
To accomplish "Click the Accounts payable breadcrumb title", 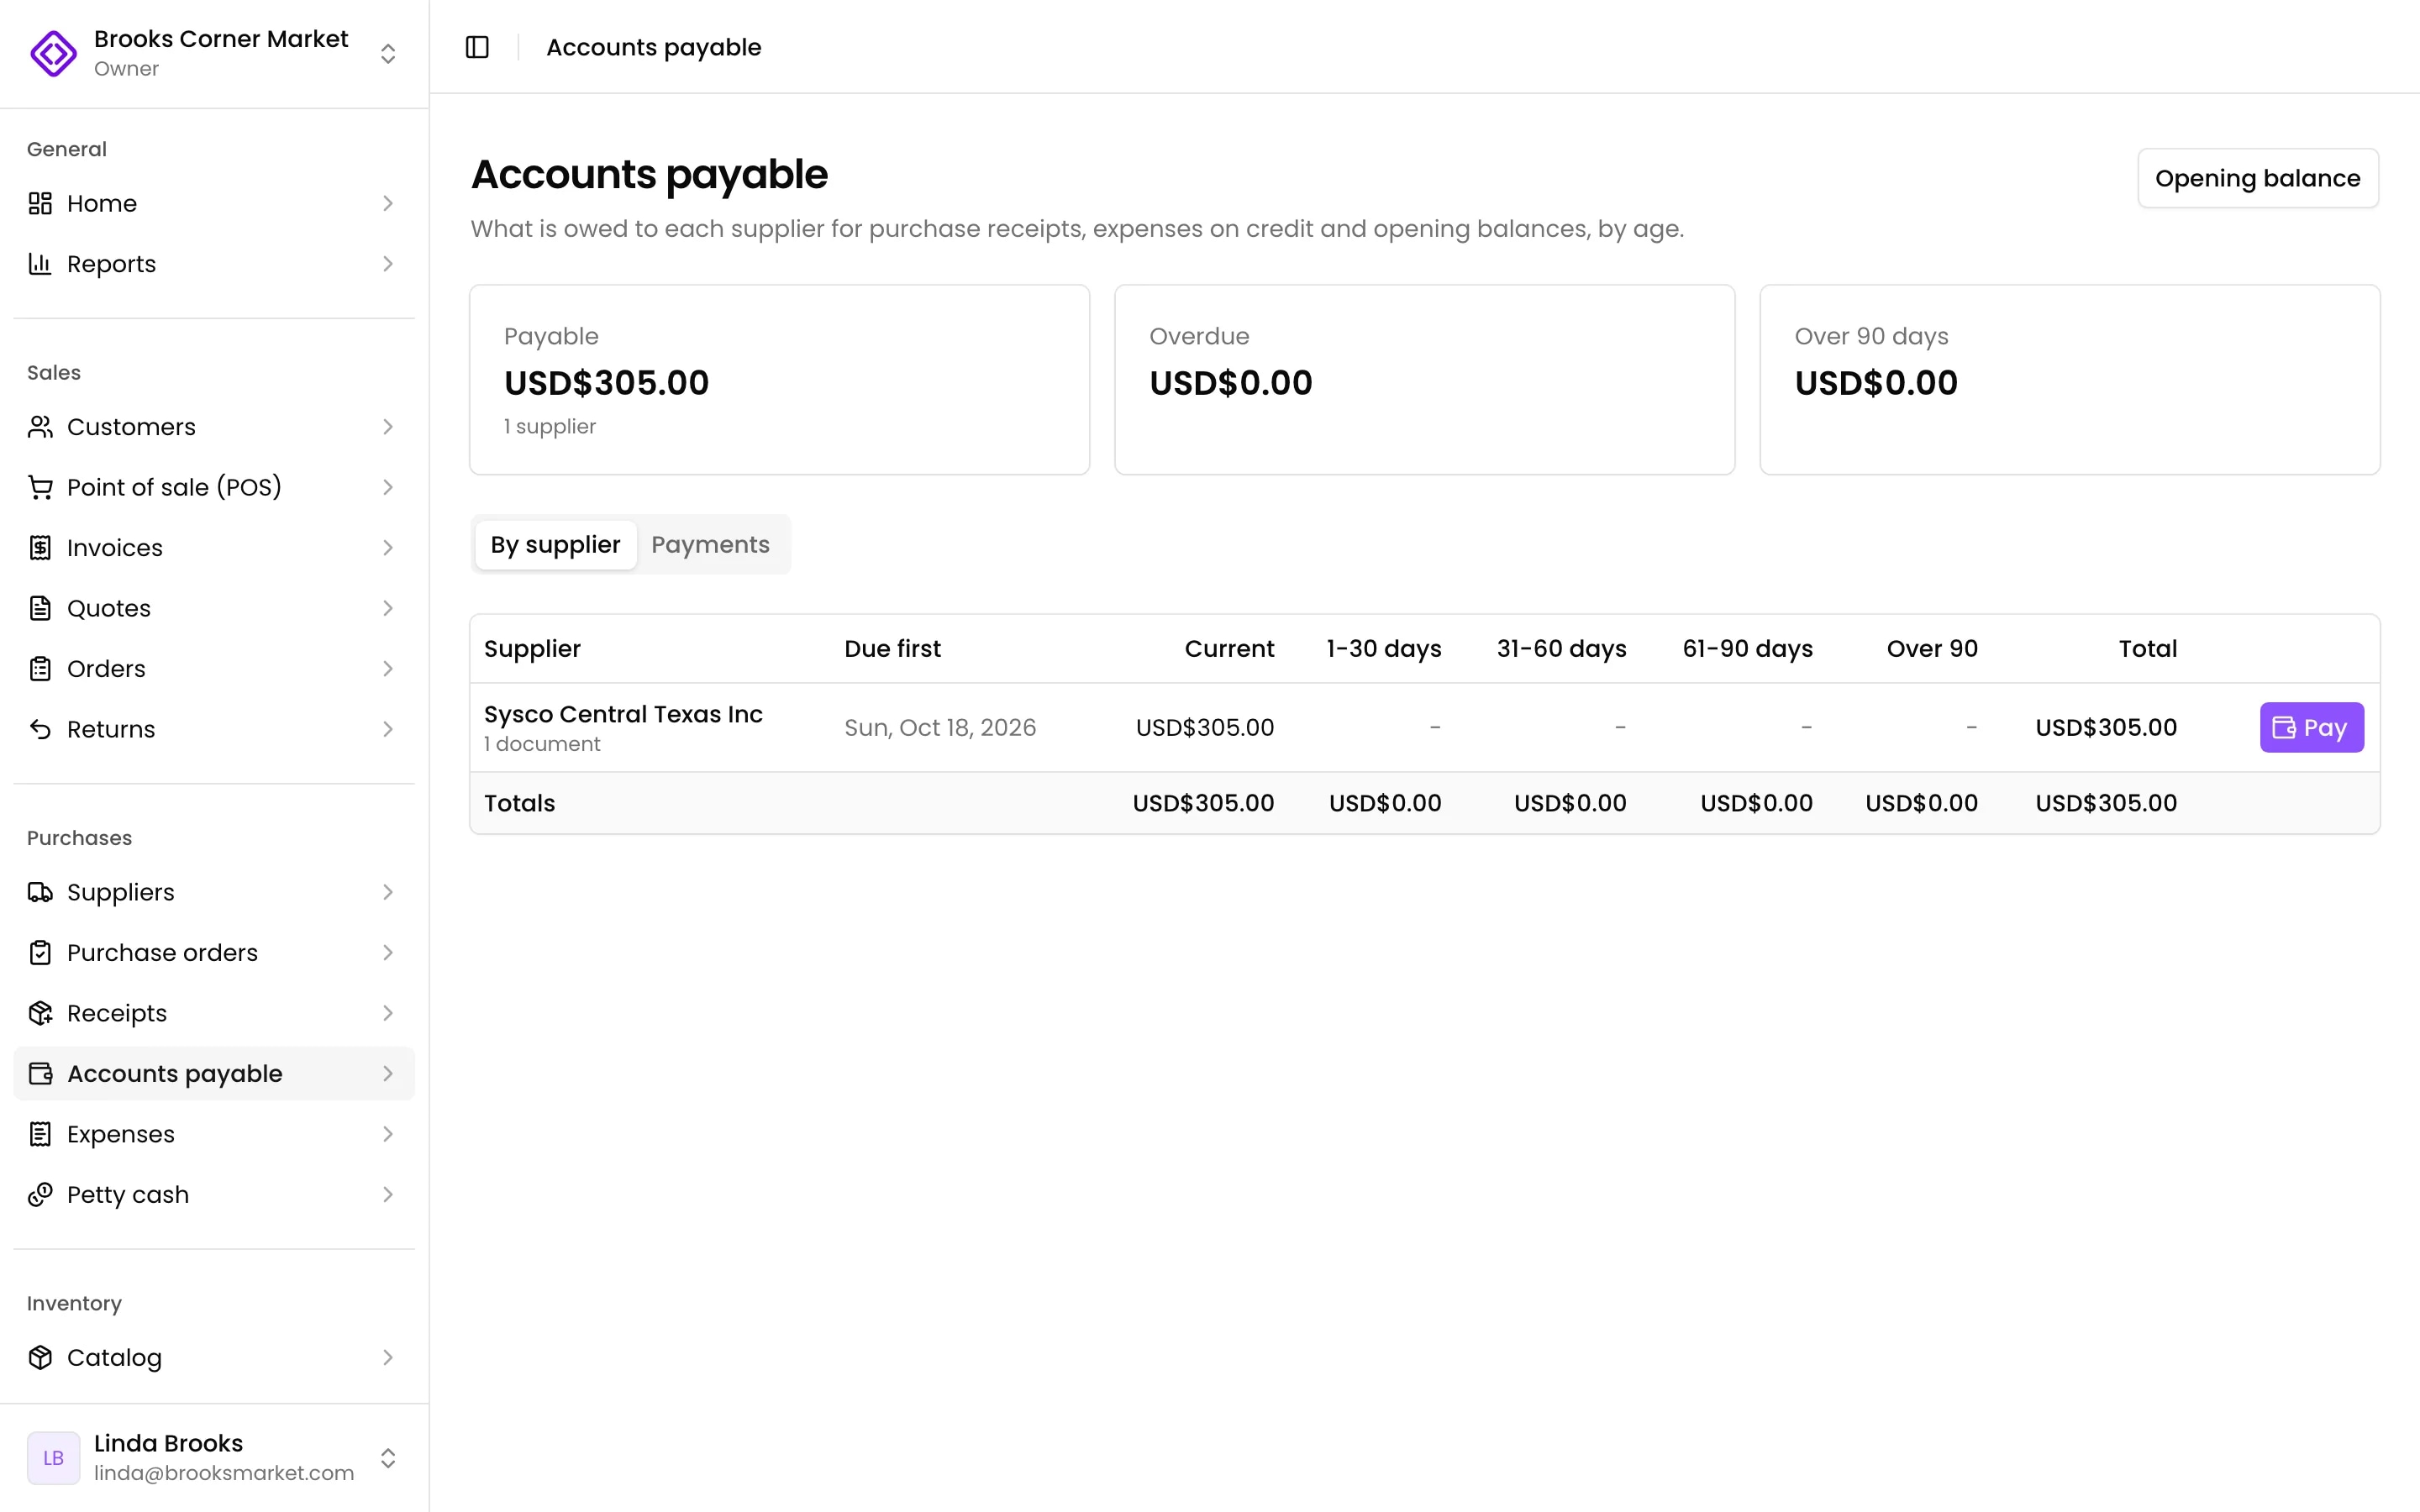I will (x=654, y=47).
